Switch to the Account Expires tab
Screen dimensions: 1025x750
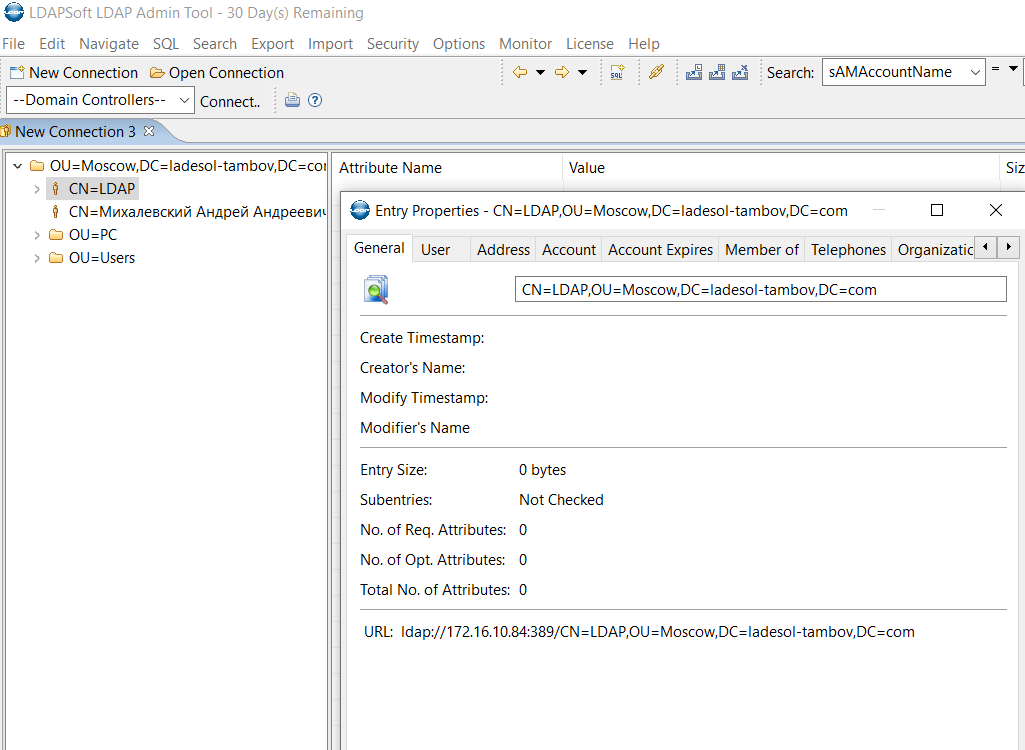(660, 250)
